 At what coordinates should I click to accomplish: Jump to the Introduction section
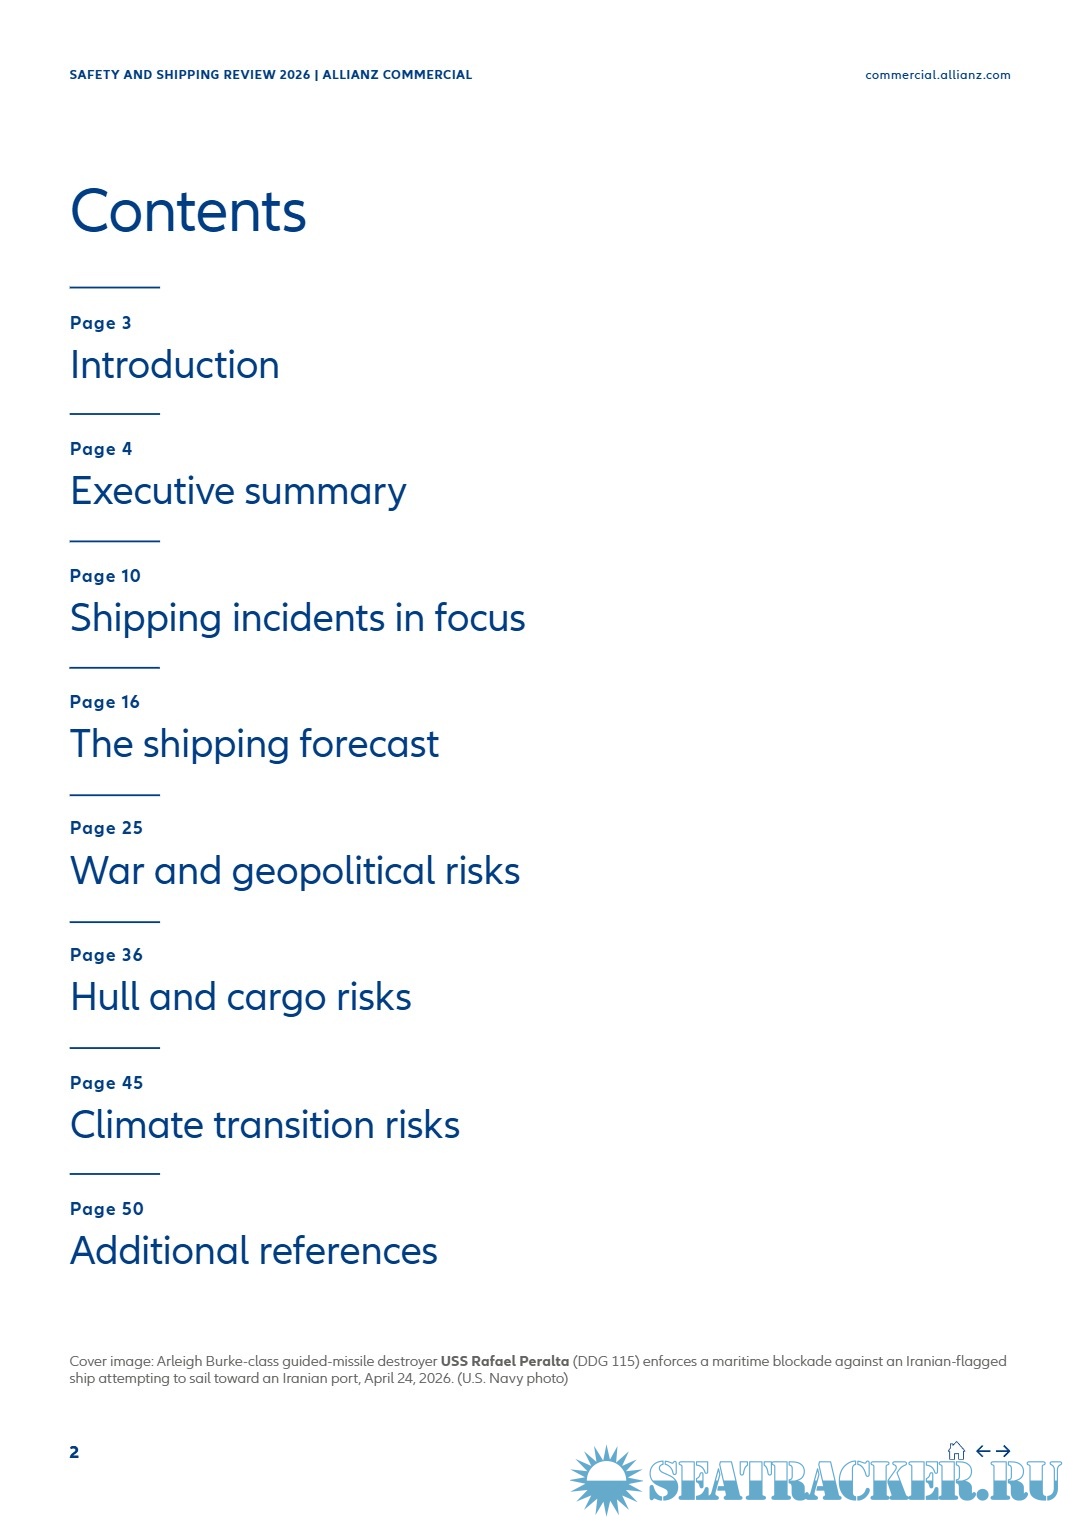pyautogui.click(x=175, y=365)
